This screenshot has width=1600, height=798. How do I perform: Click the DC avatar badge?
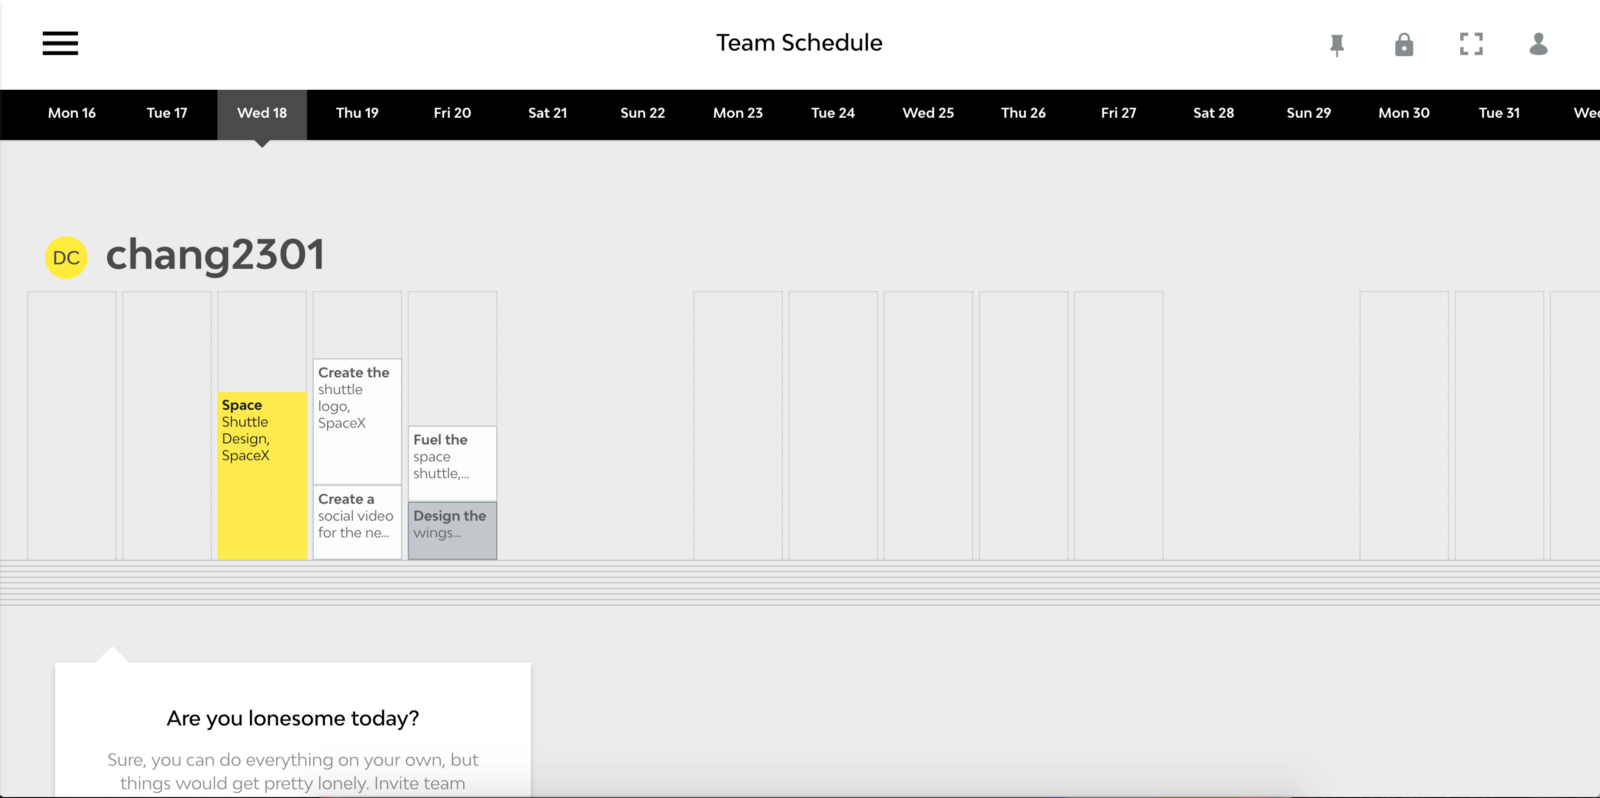tap(66, 257)
